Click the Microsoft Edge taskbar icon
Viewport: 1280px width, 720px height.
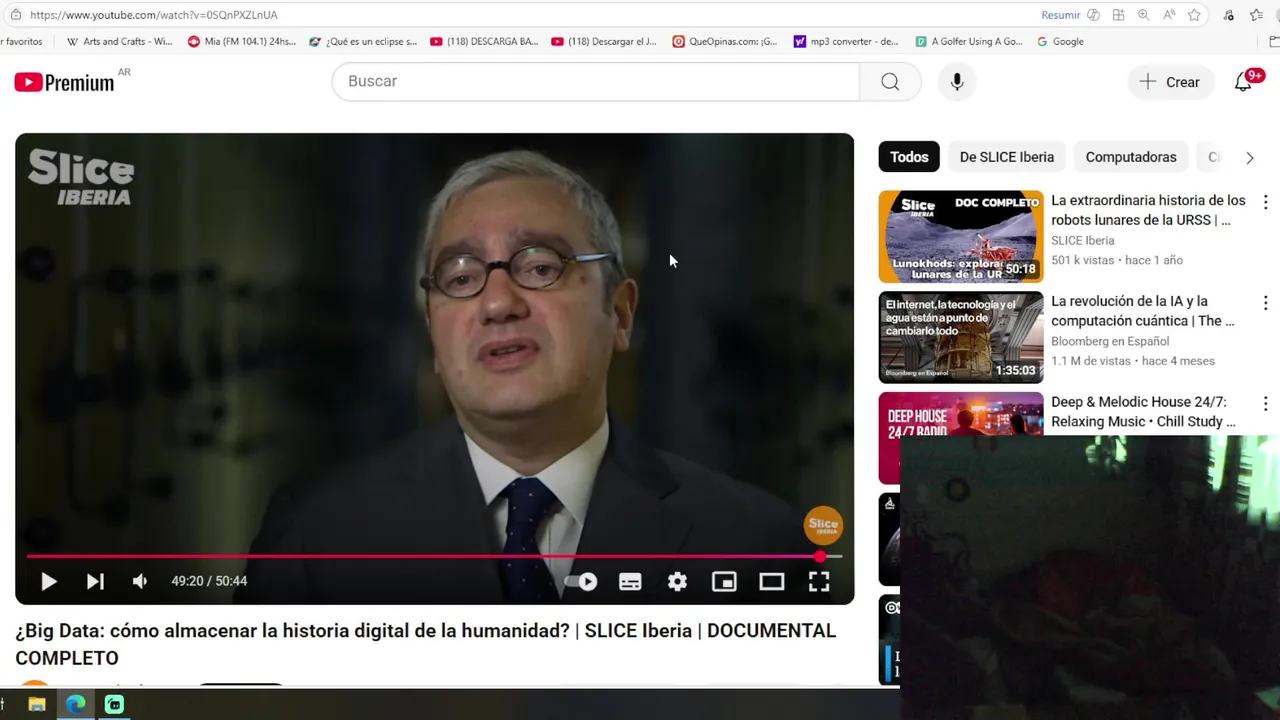click(76, 704)
